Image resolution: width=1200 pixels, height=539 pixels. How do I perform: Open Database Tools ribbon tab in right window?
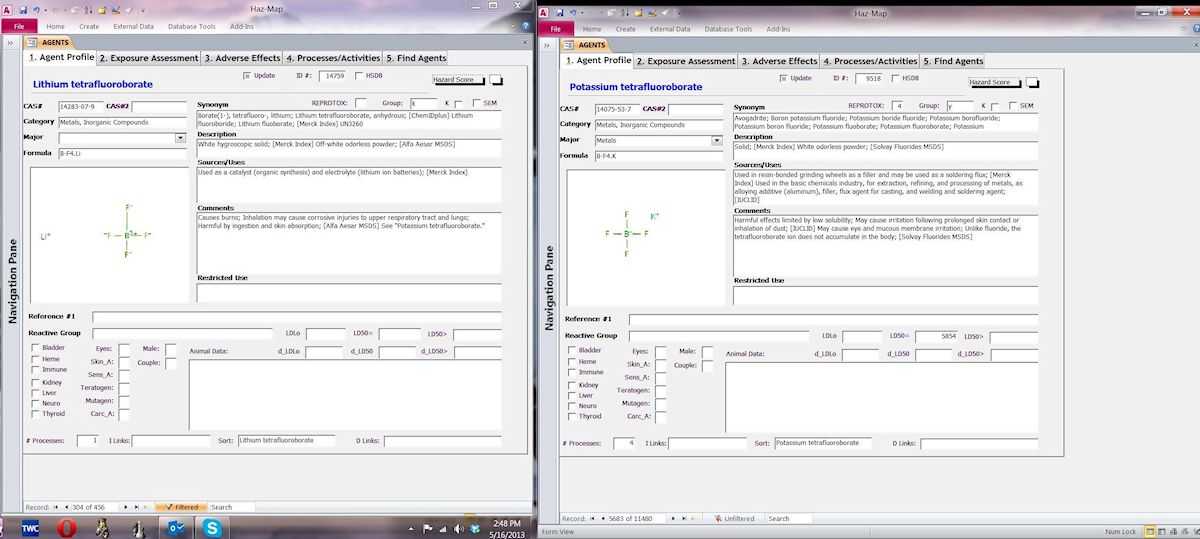728,29
